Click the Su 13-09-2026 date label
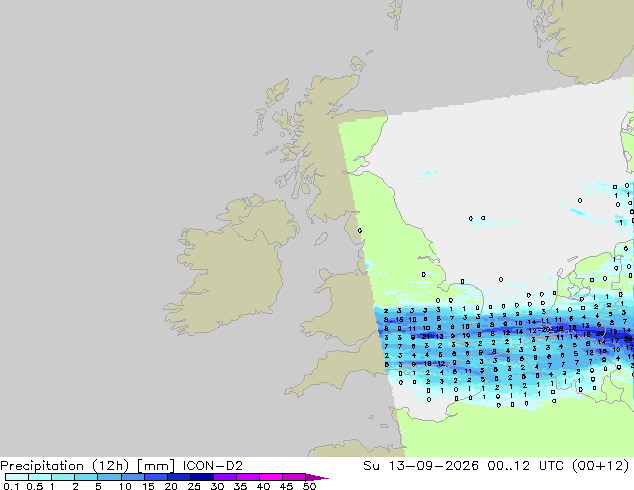Viewport: 634px width, 490px height. coord(421,466)
